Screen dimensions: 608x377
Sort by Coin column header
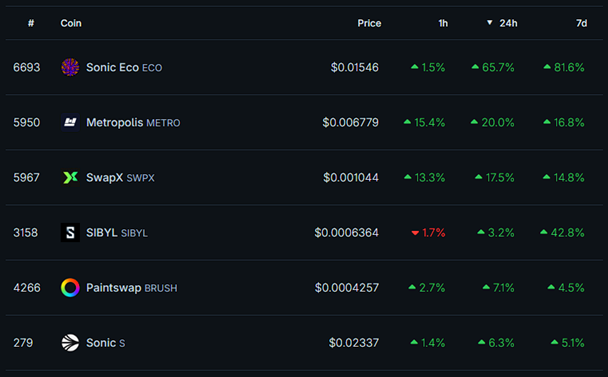[x=71, y=23]
